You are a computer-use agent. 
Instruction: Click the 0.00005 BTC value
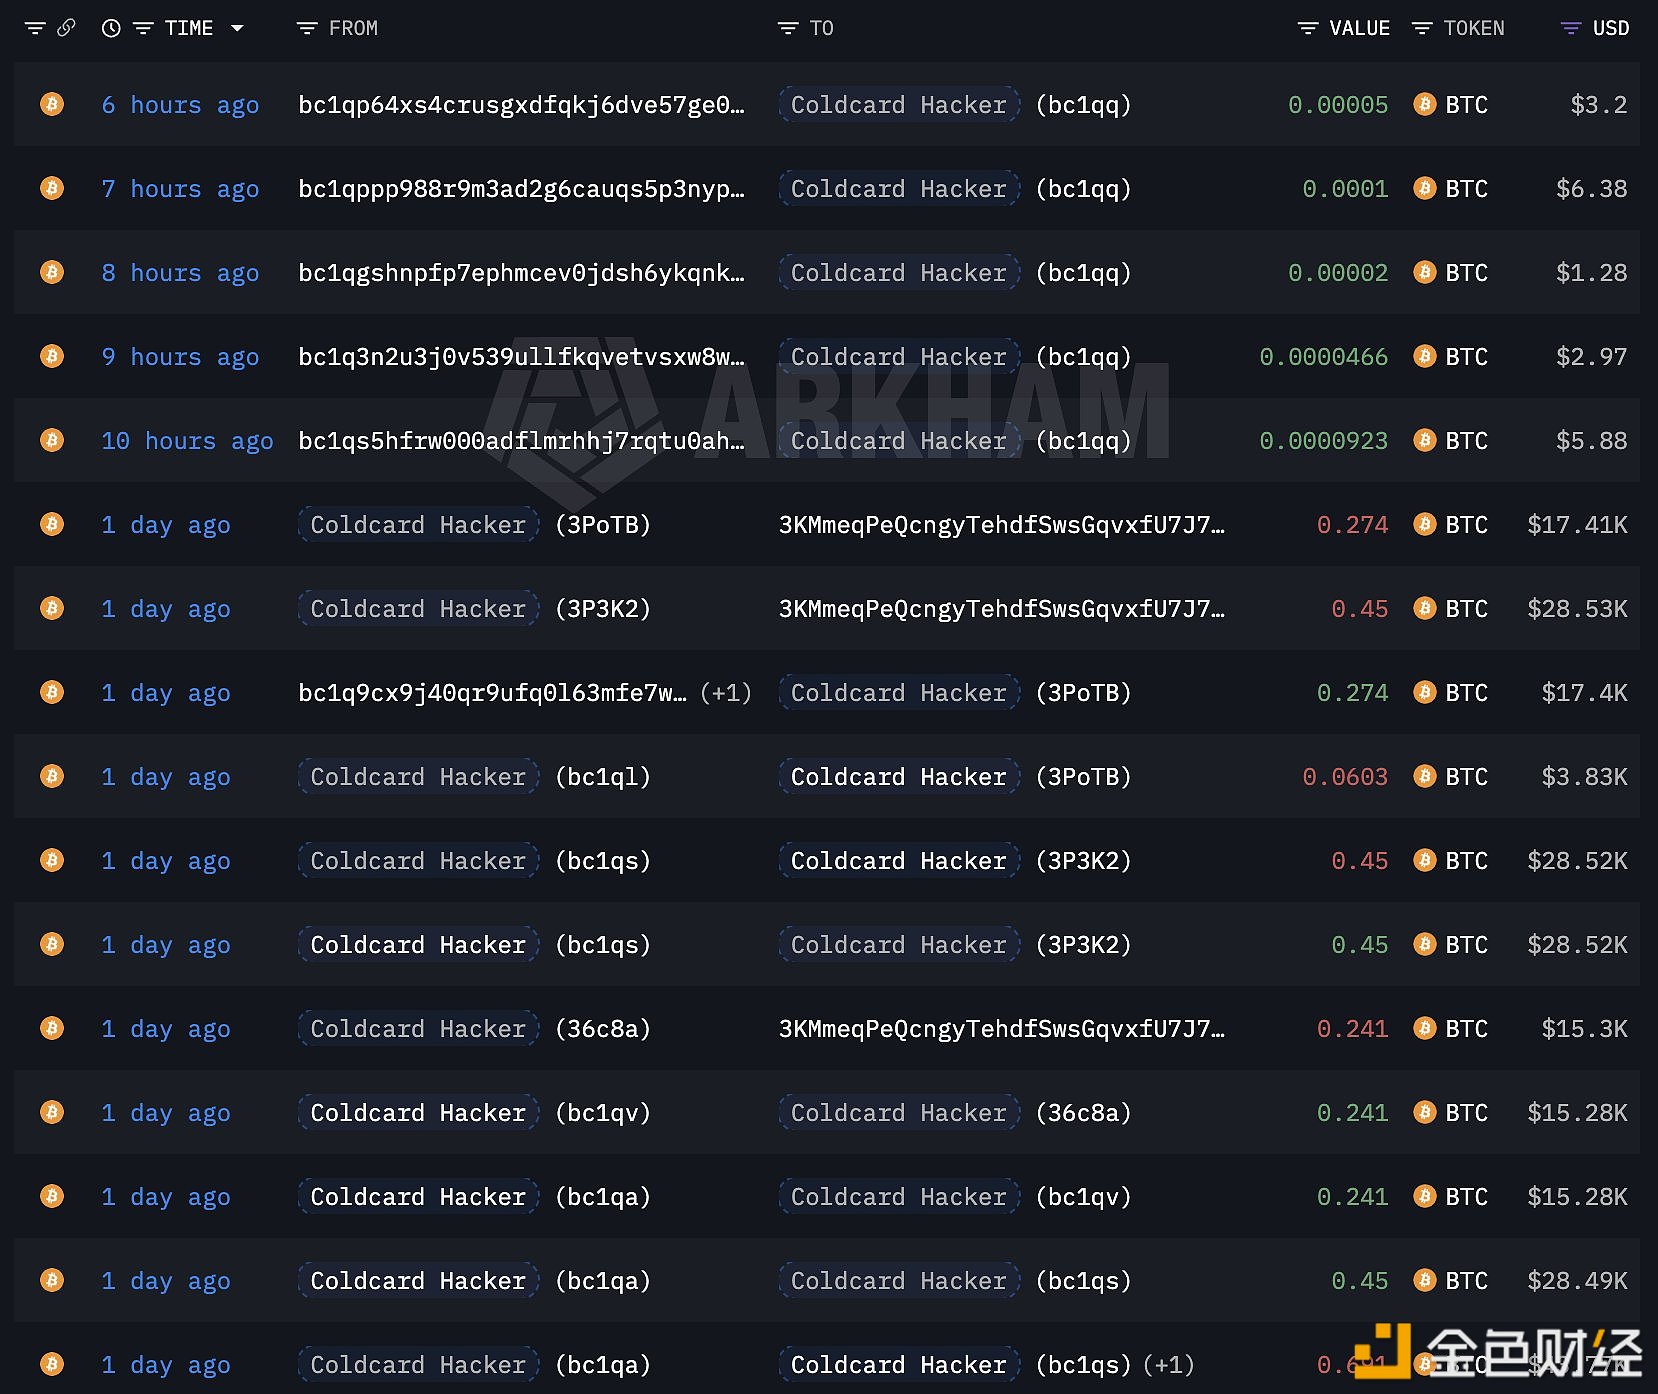pyautogui.click(x=1338, y=105)
